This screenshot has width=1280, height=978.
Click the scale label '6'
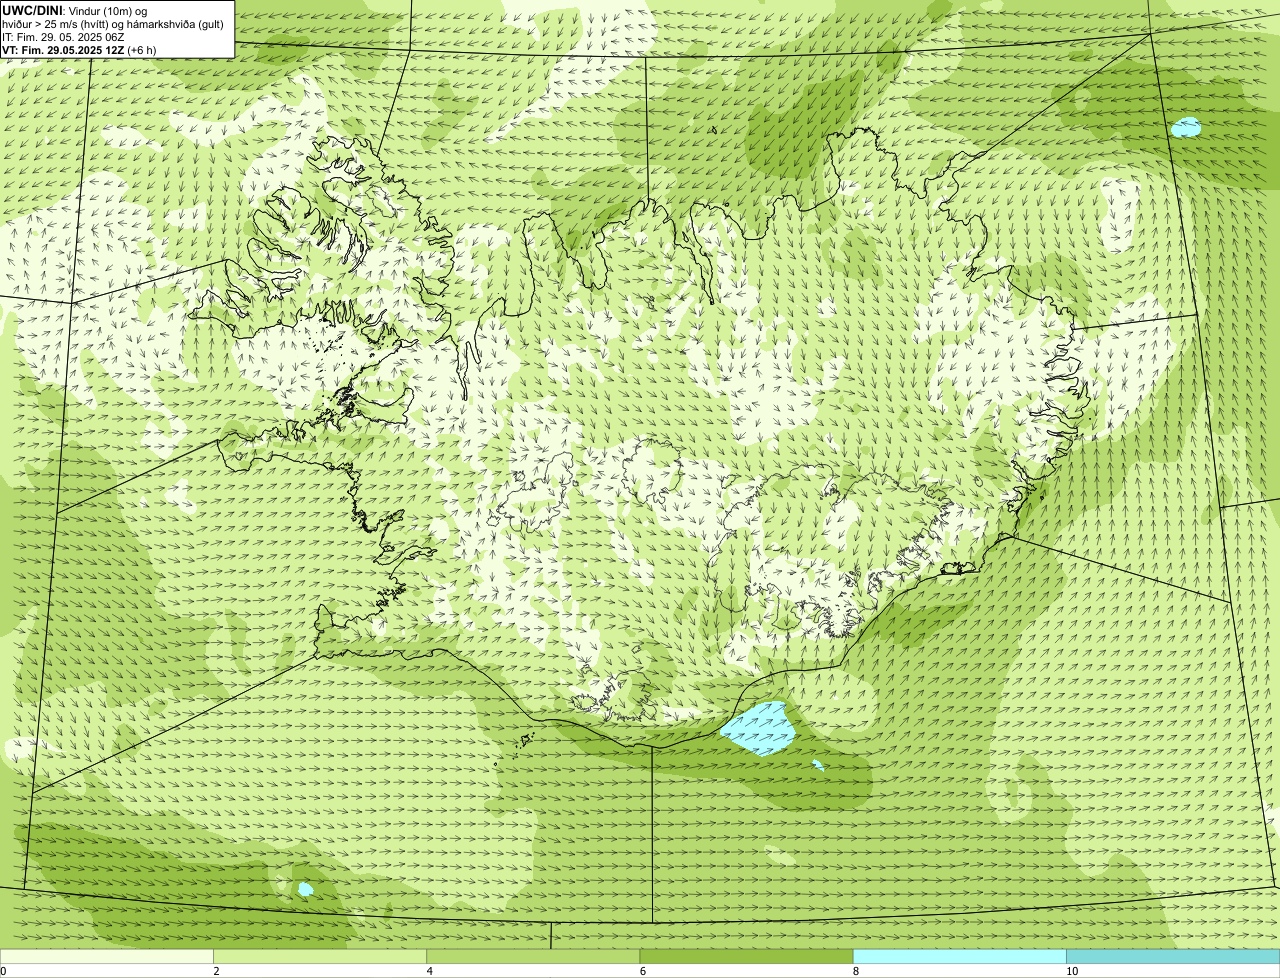pos(643,971)
